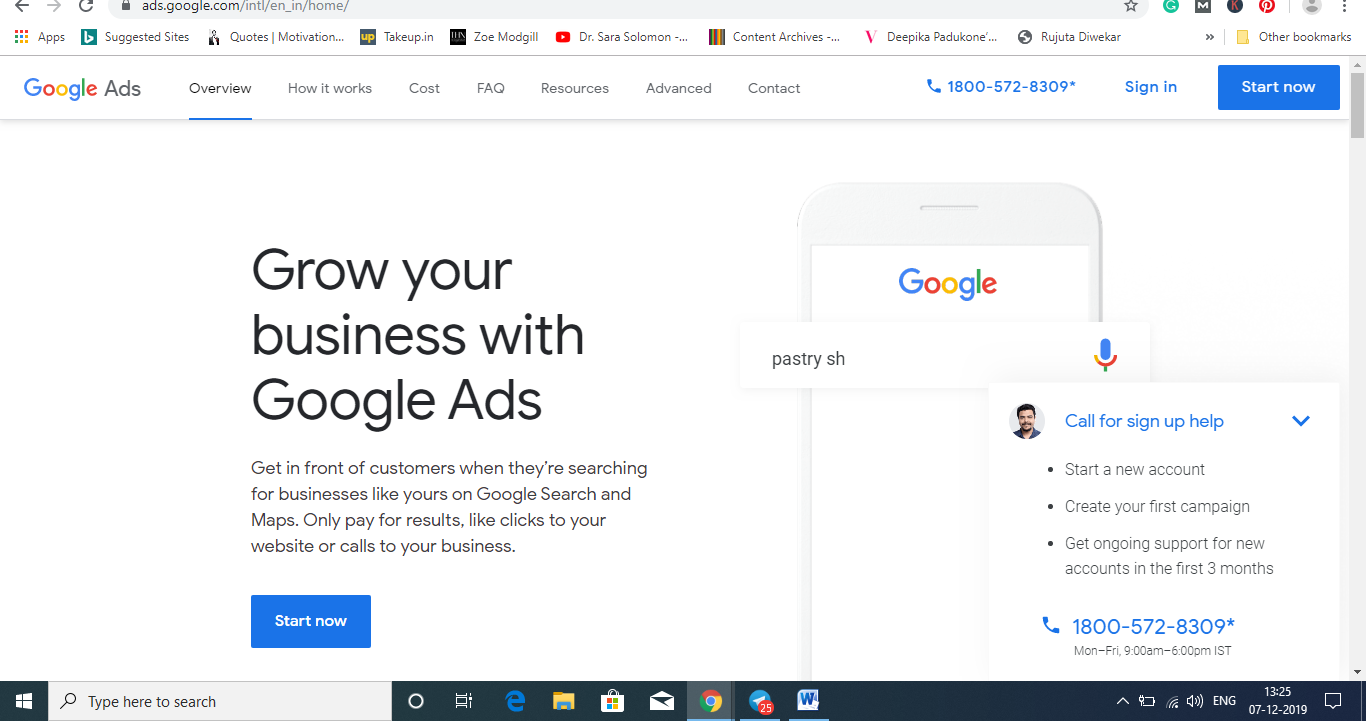Open the Deepika Padukone bookmark

click(929, 37)
